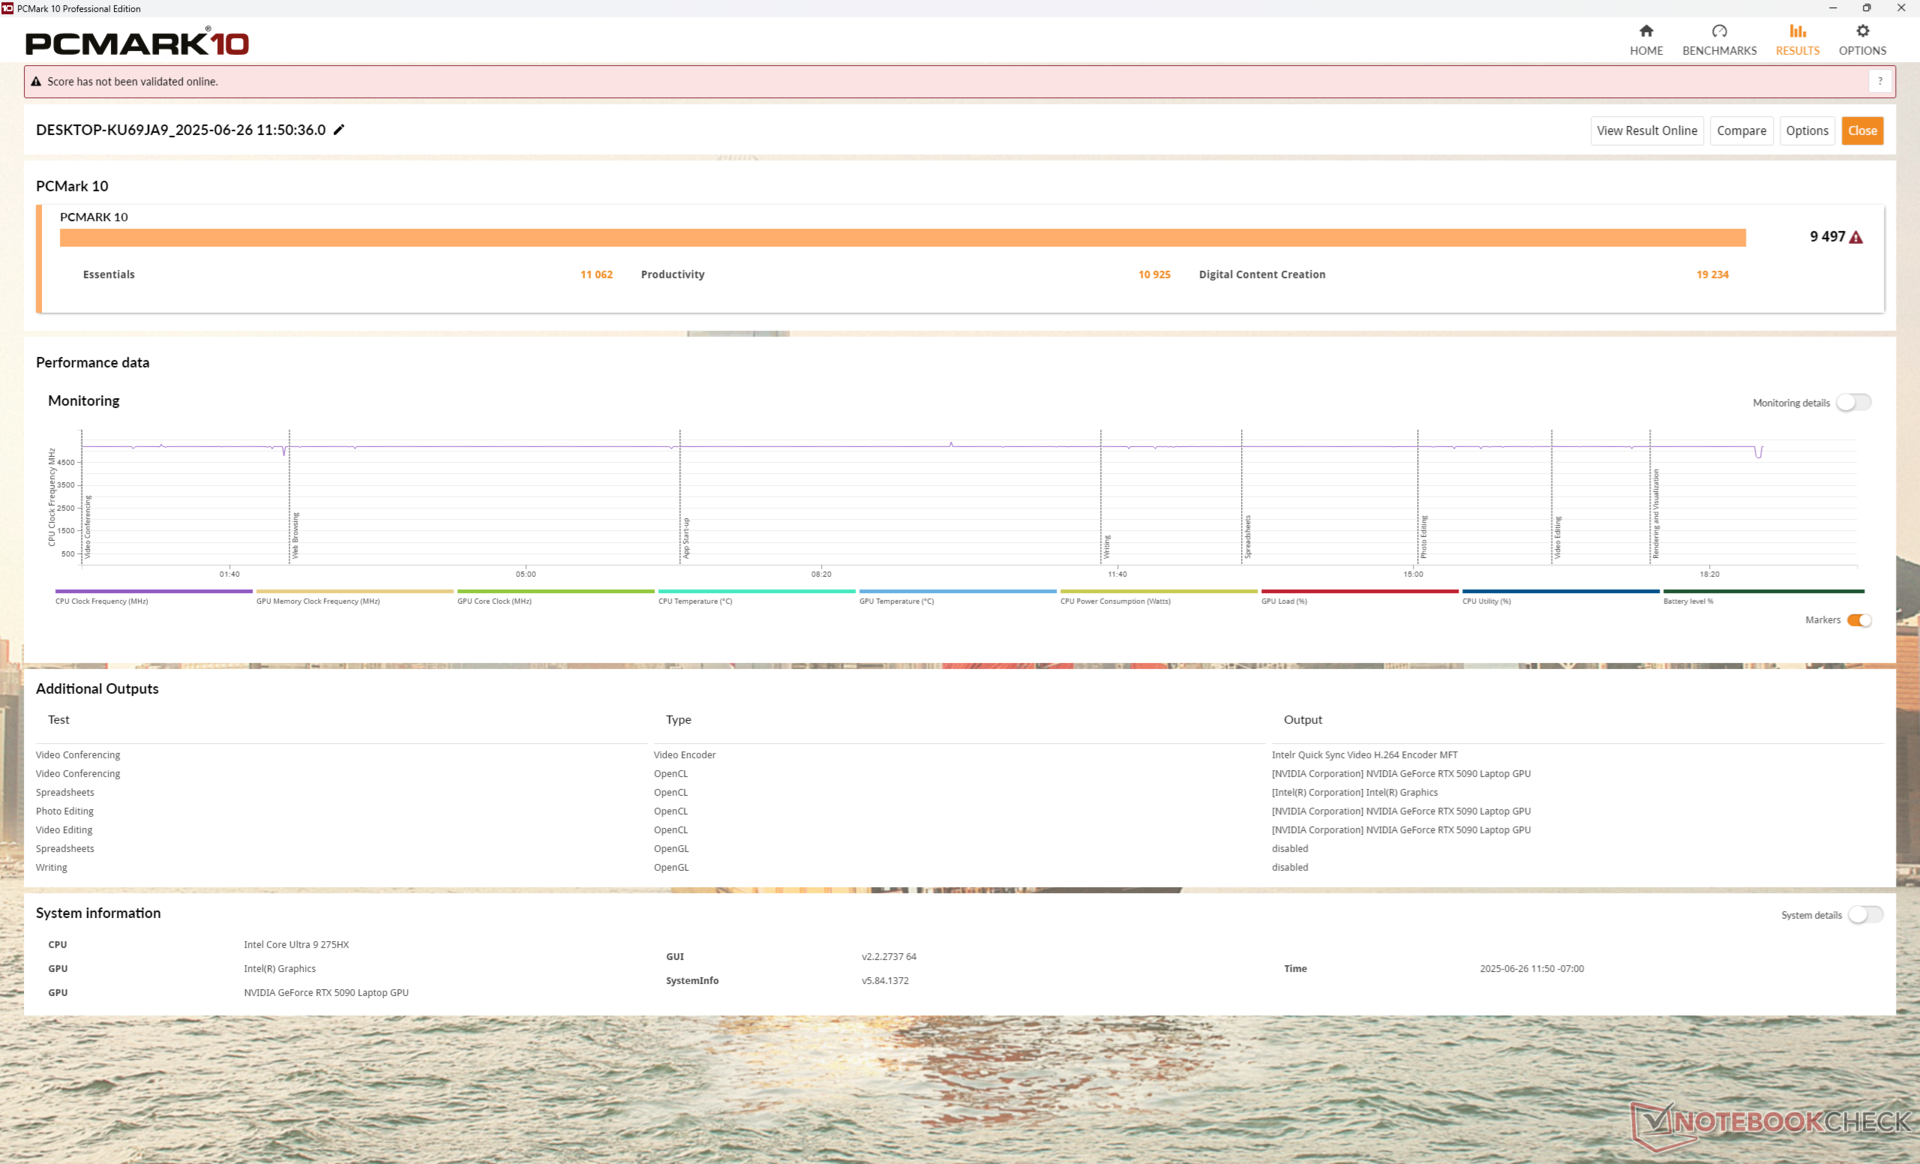Screen dimensions: 1920x1164
Task: Open the Options gear icon
Action: point(1862,31)
